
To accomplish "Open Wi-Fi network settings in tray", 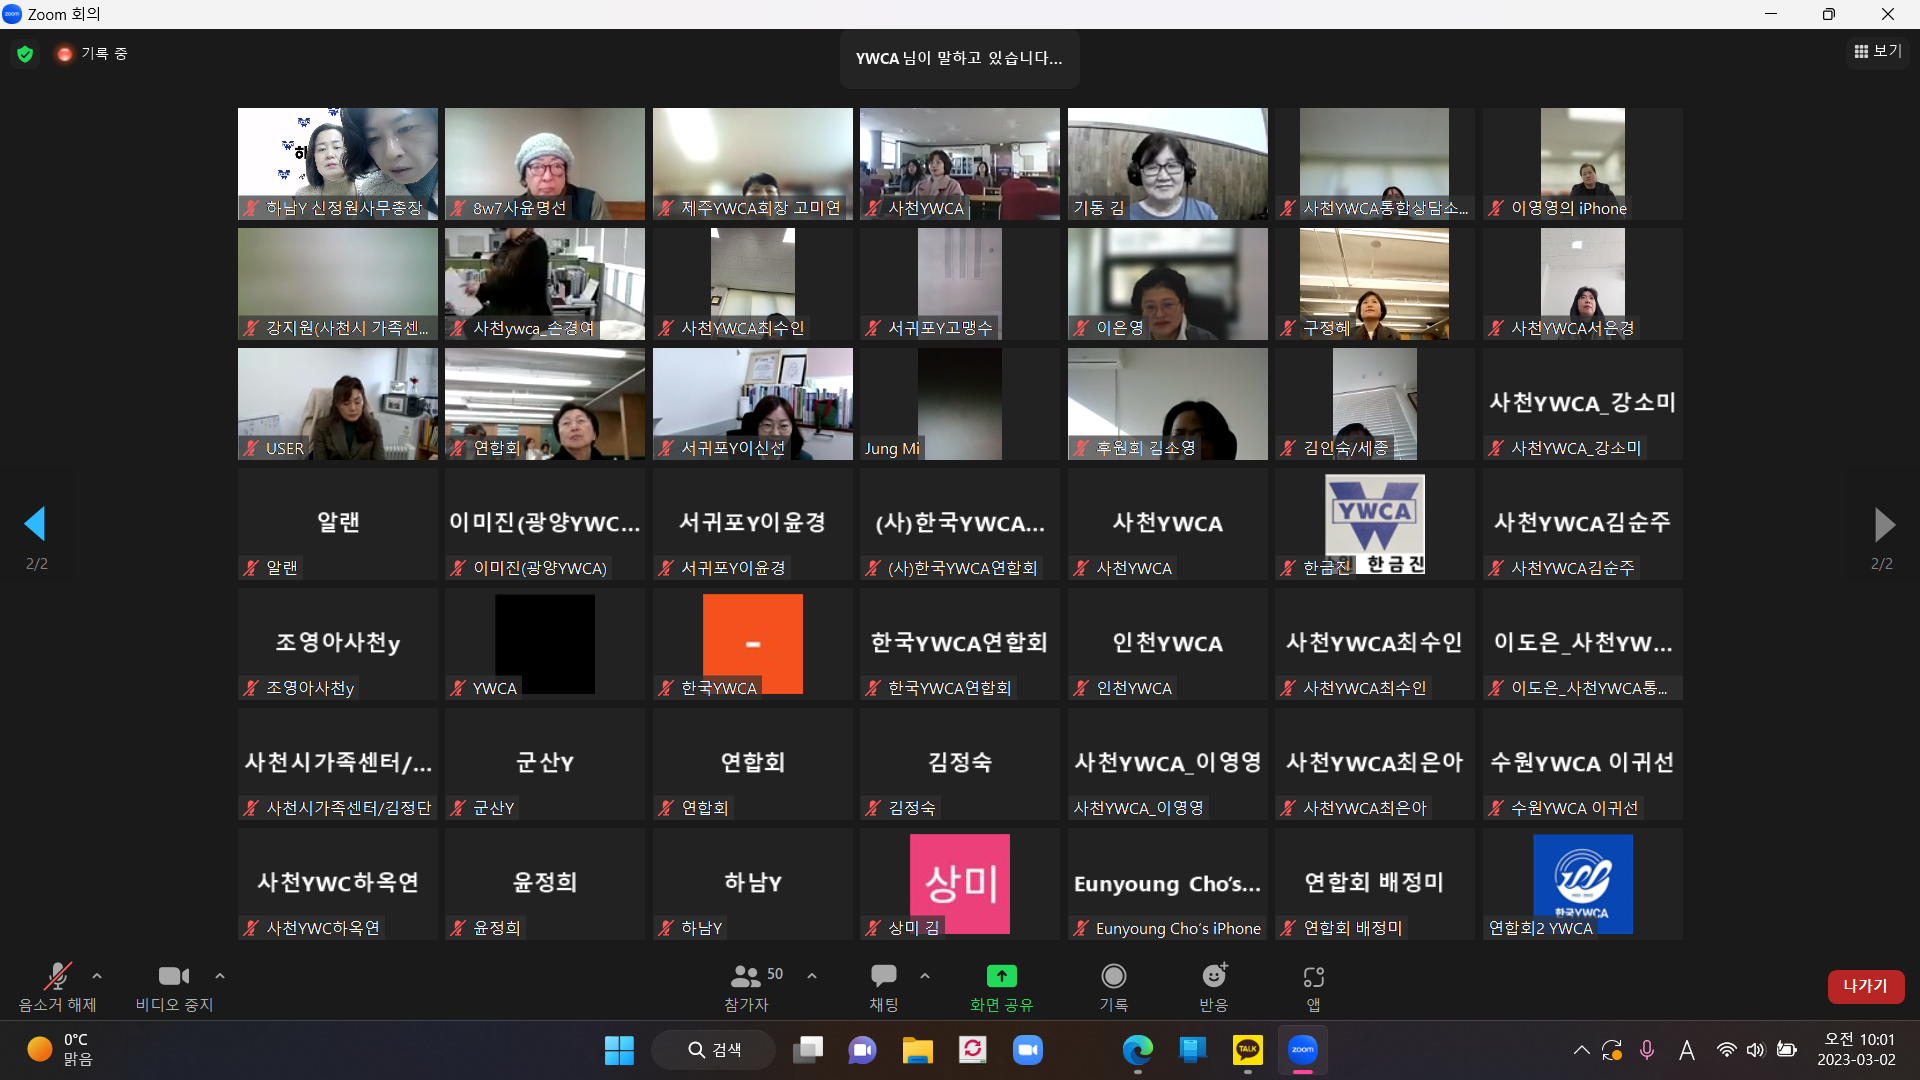I will point(1726,1050).
